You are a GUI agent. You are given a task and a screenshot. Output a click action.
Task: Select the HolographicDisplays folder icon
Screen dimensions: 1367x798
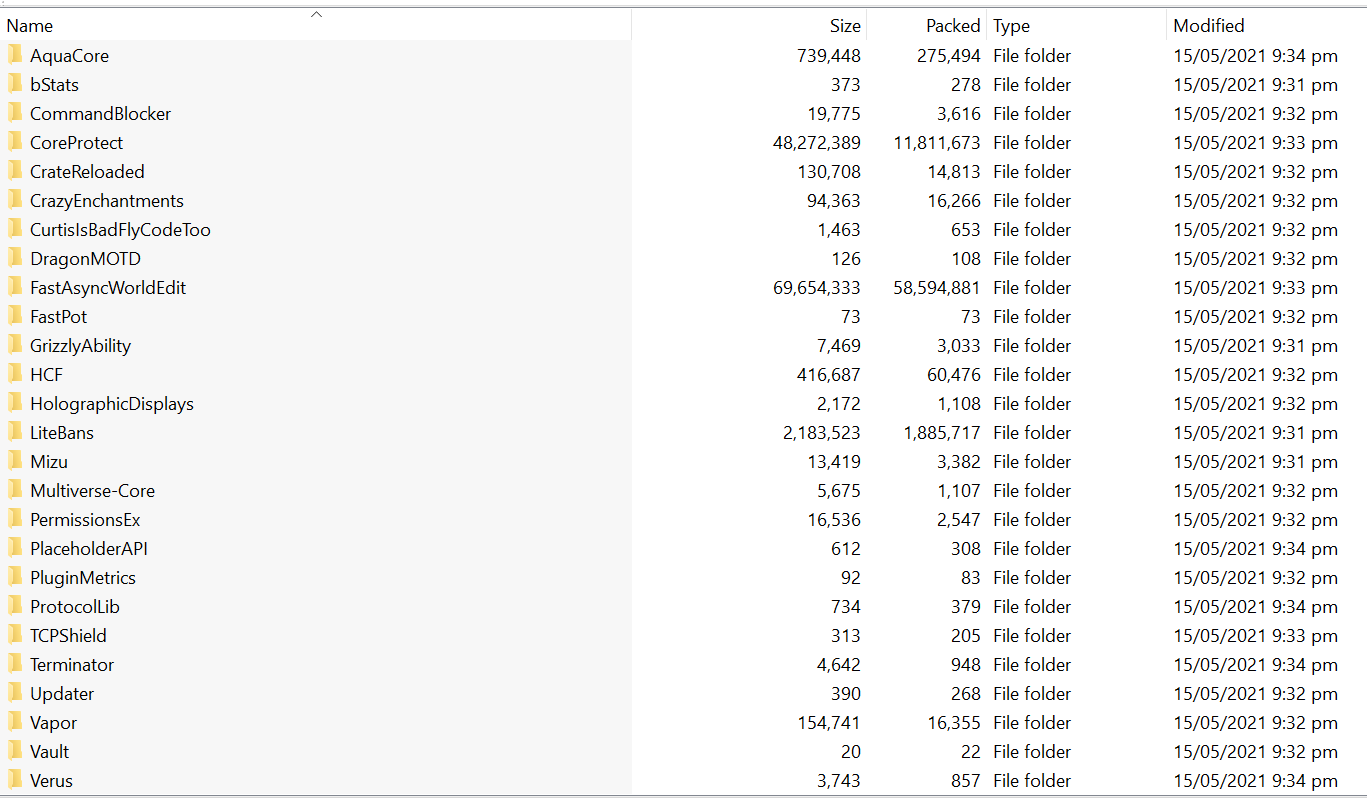[x=15, y=403]
